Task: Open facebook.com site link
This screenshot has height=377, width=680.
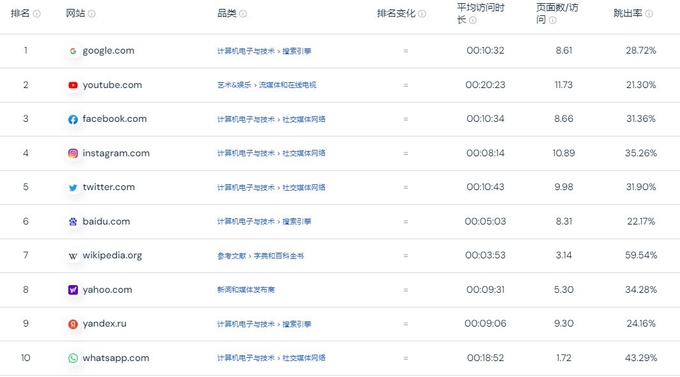Action: pos(114,119)
